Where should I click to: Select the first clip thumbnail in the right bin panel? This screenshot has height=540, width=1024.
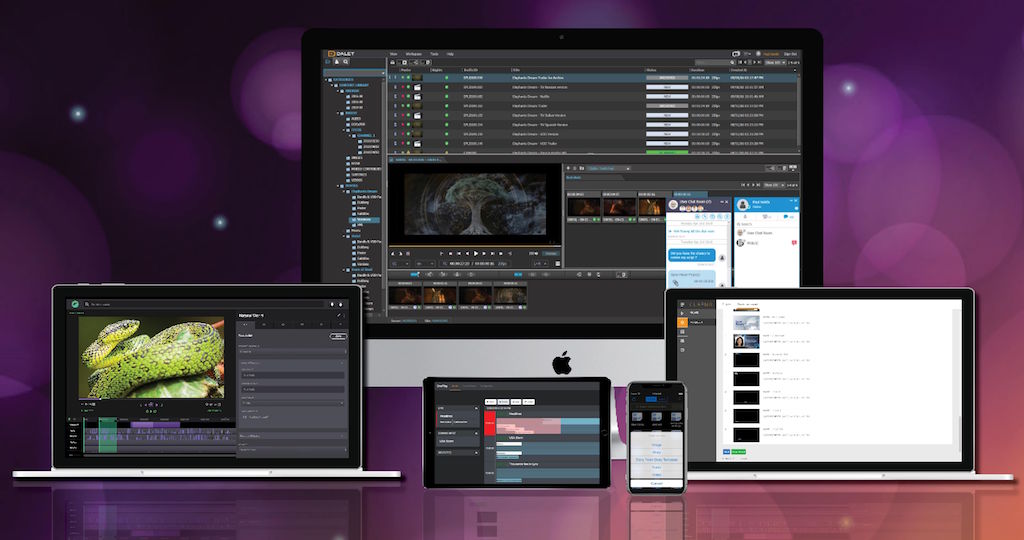[x=583, y=207]
